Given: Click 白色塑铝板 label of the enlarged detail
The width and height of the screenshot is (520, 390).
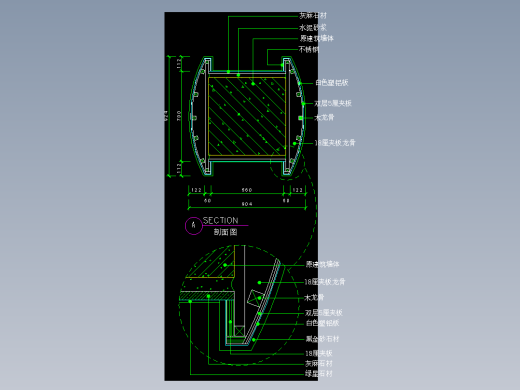Looking at the screenshot, I should [x=322, y=323].
